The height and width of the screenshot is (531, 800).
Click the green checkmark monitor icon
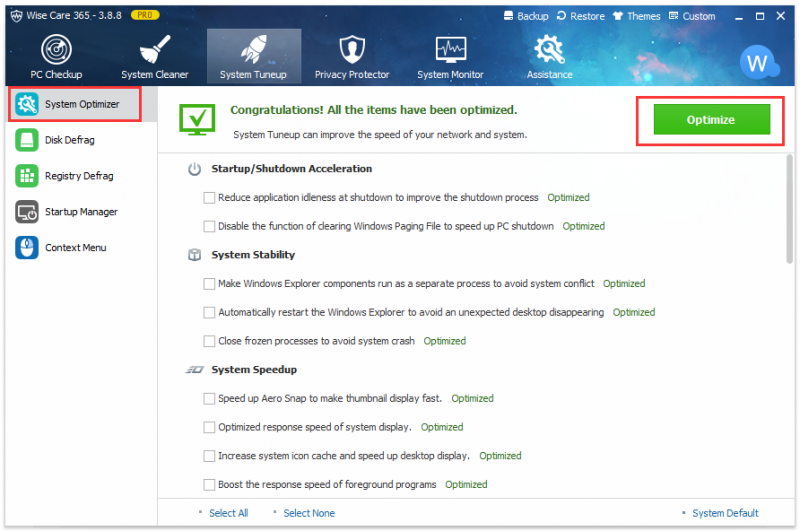(x=197, y=120)
